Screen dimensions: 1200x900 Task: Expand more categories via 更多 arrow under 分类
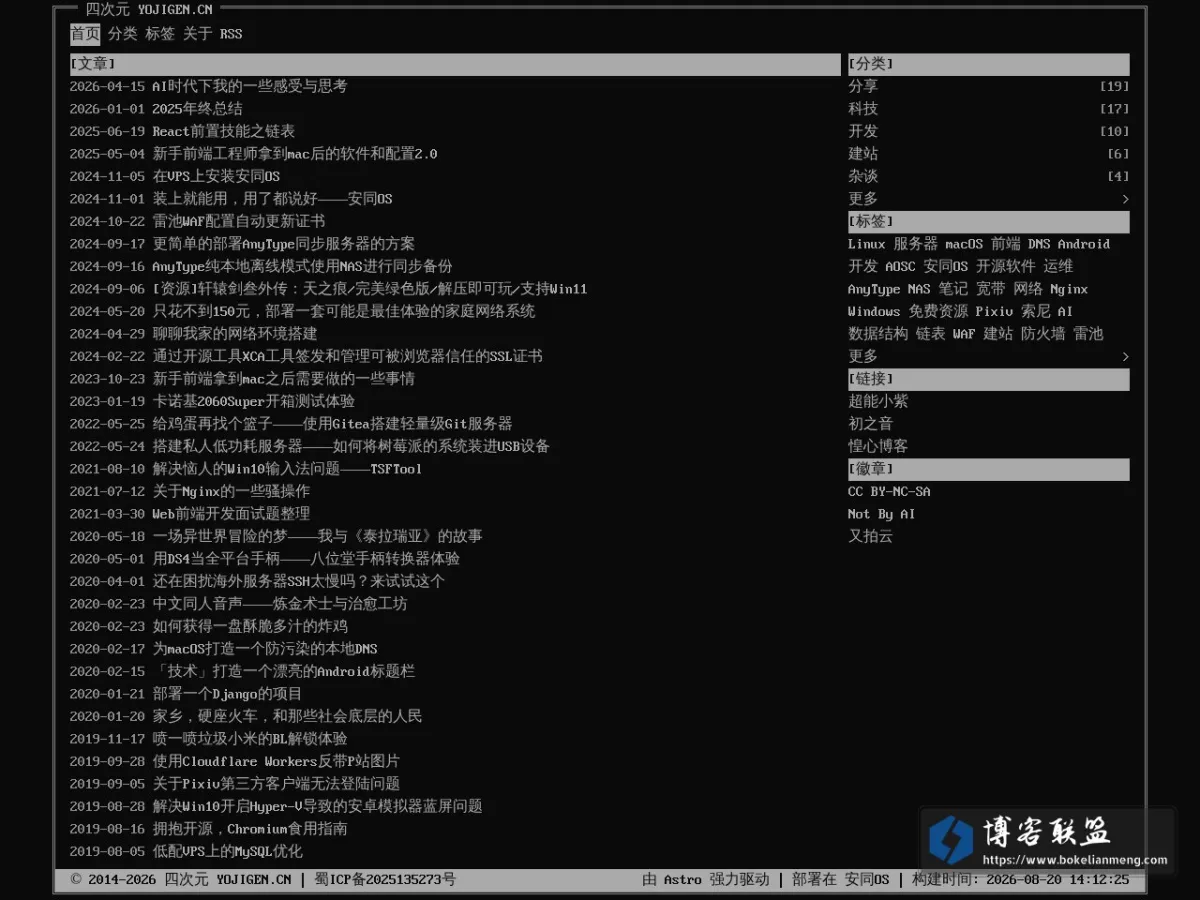[989, 199]
